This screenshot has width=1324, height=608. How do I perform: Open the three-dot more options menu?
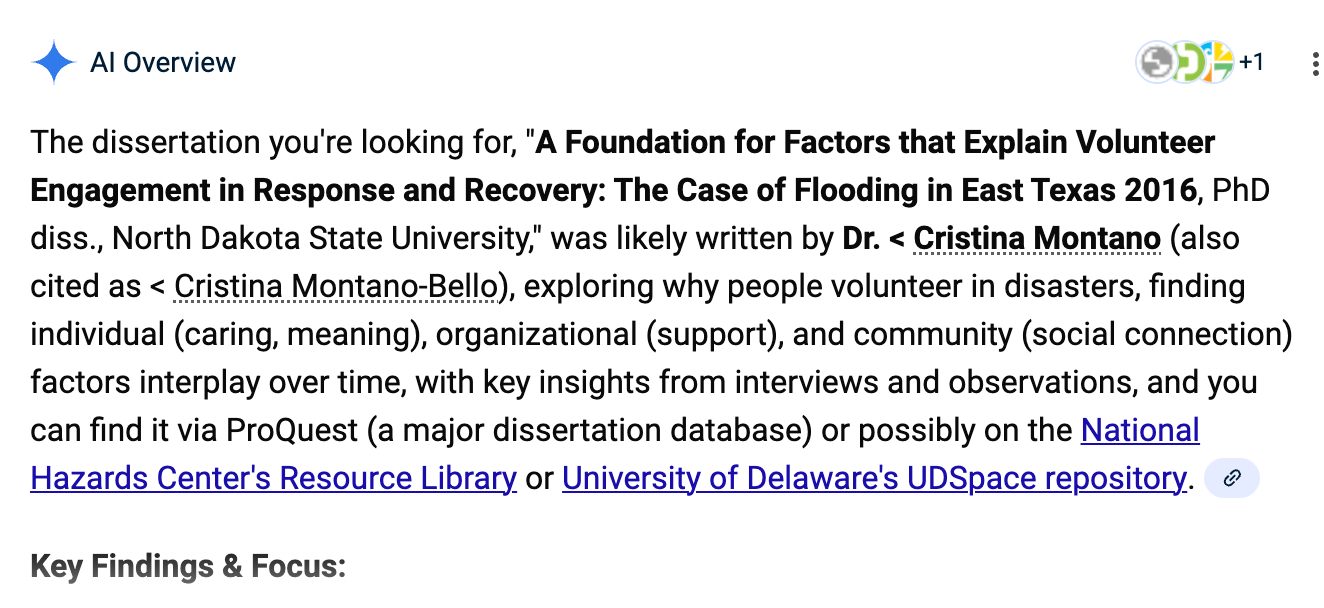[x=1315, y=64]
